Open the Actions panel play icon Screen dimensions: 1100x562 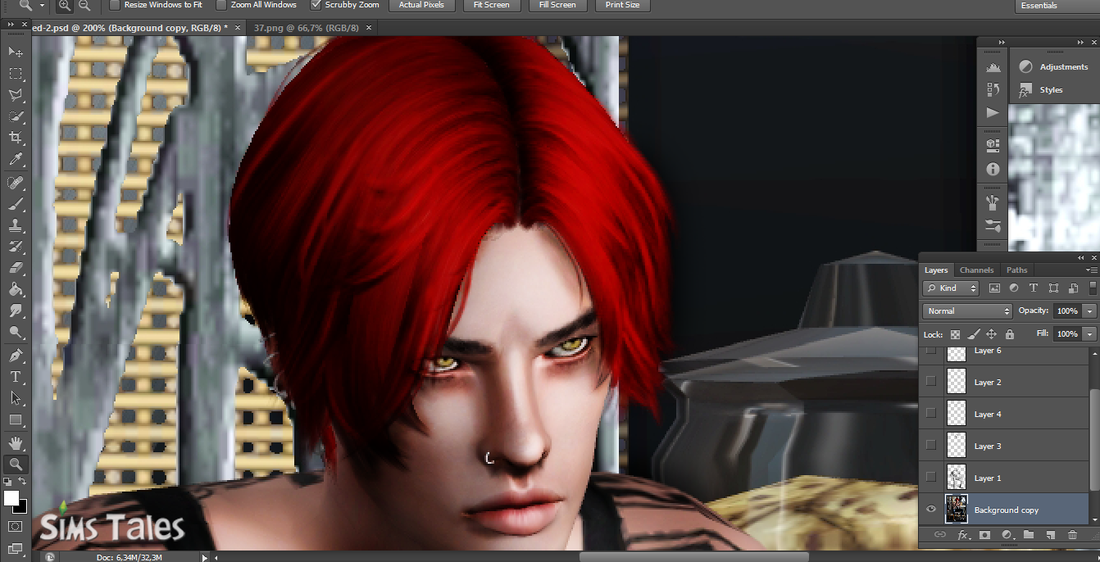[x=992, y=112]
